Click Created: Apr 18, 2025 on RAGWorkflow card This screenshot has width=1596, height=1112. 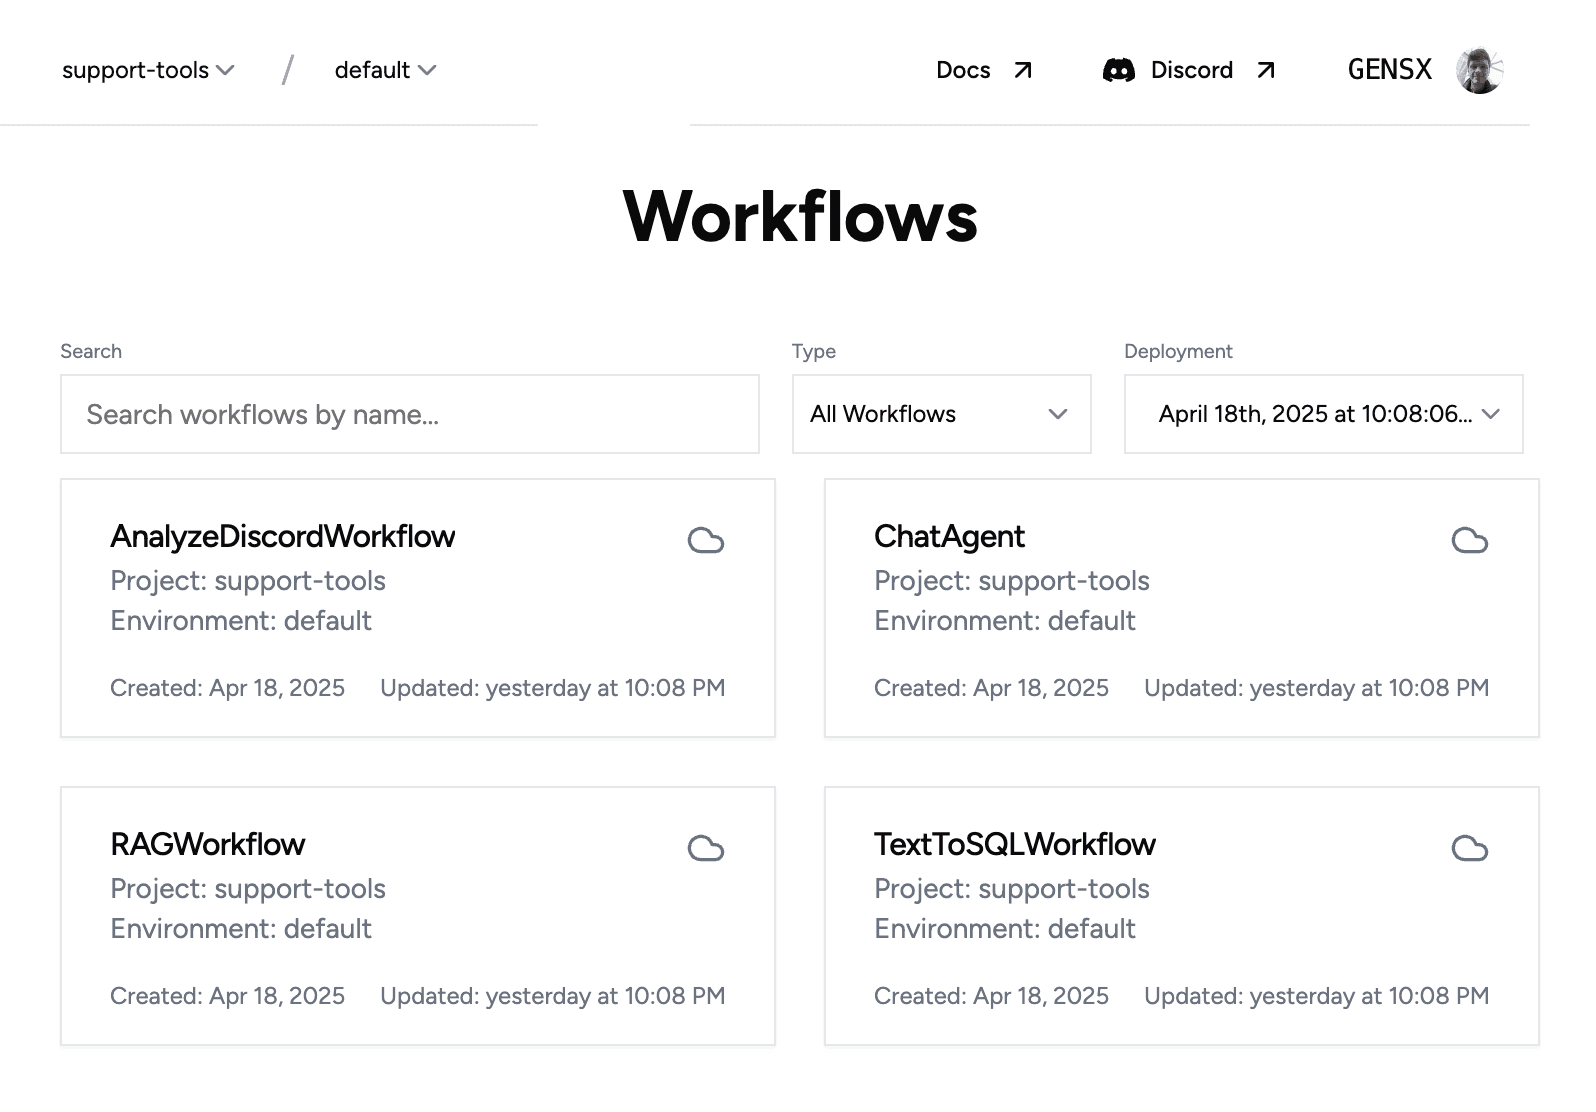click(x=227, y=996)
